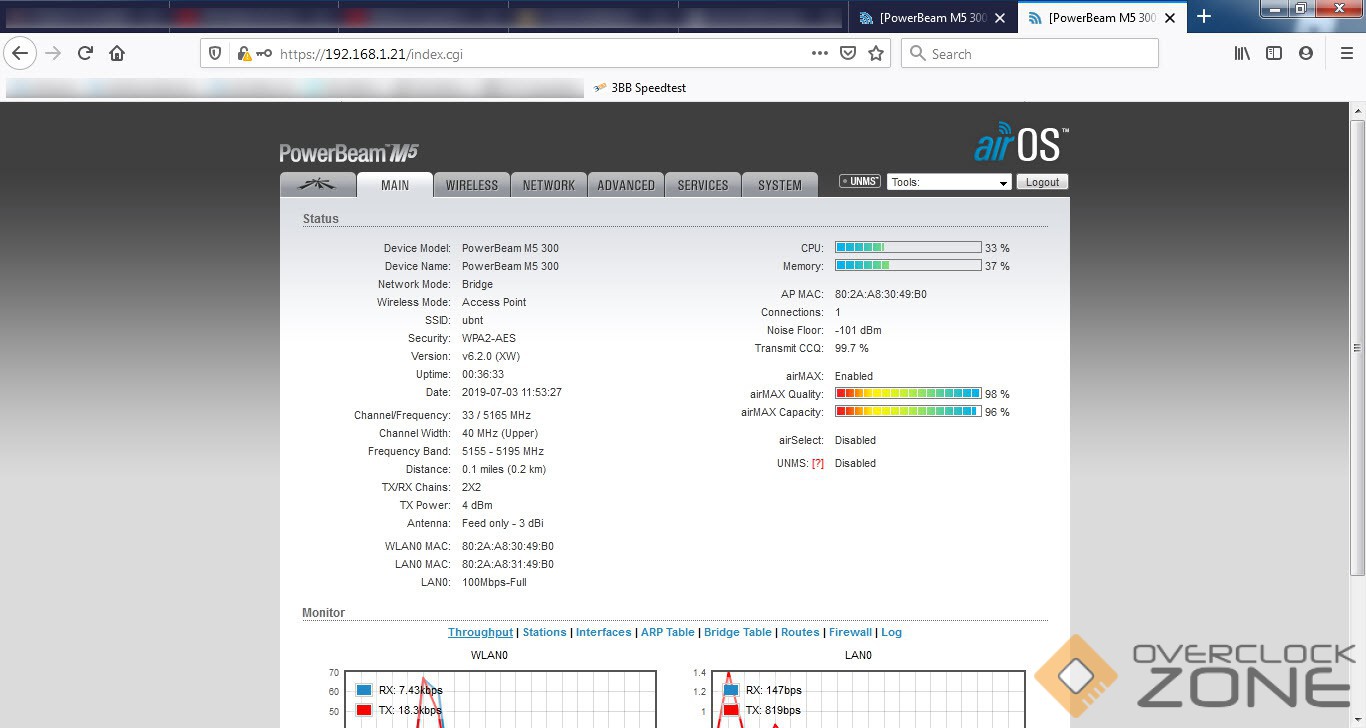Click the UNMS button beside Tools

click(x=860, y=182)
